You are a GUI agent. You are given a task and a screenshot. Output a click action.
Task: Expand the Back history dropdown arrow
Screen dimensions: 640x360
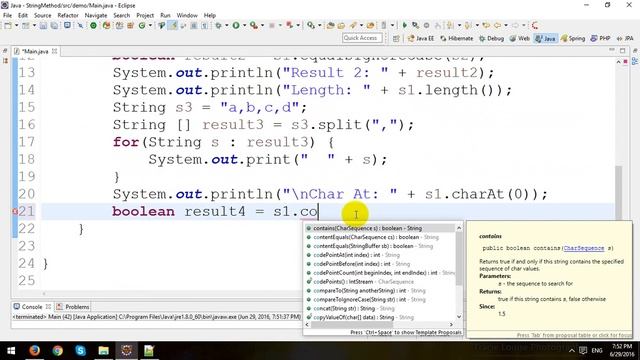506,25
